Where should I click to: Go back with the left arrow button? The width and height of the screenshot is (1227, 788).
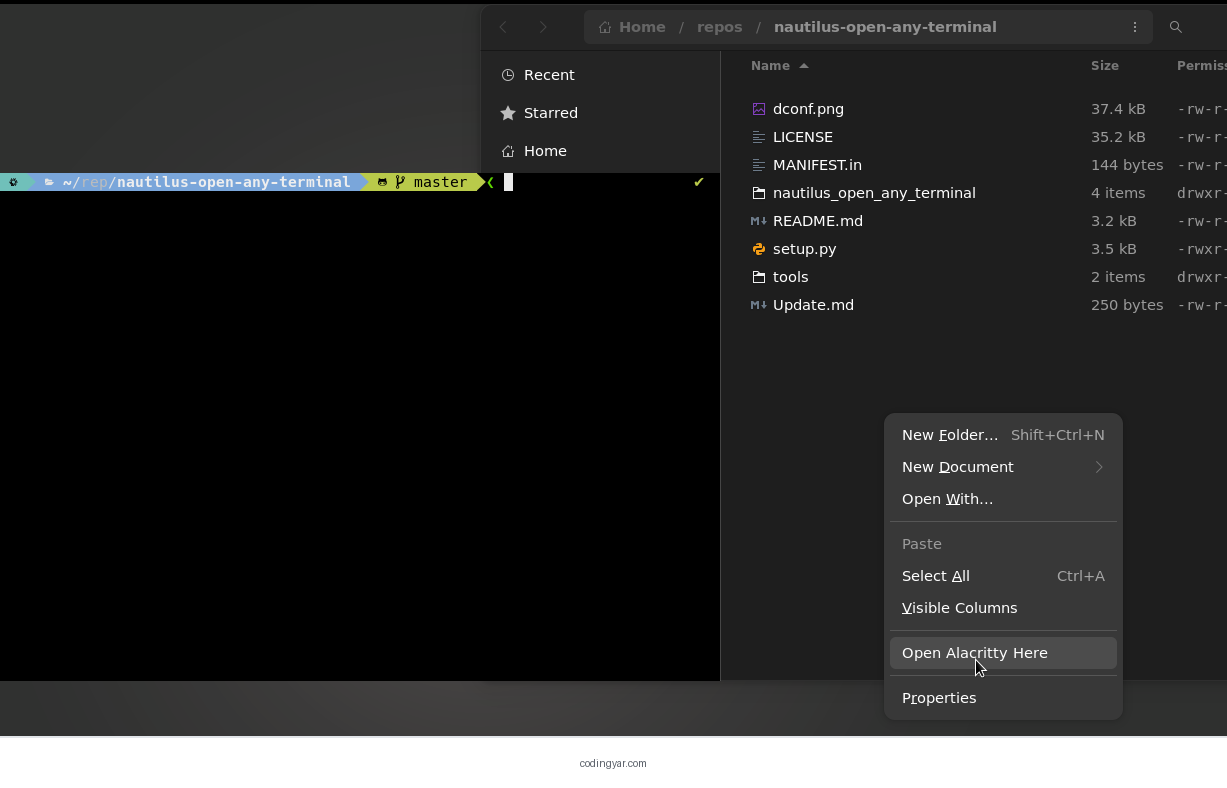[x=504, y=27]
